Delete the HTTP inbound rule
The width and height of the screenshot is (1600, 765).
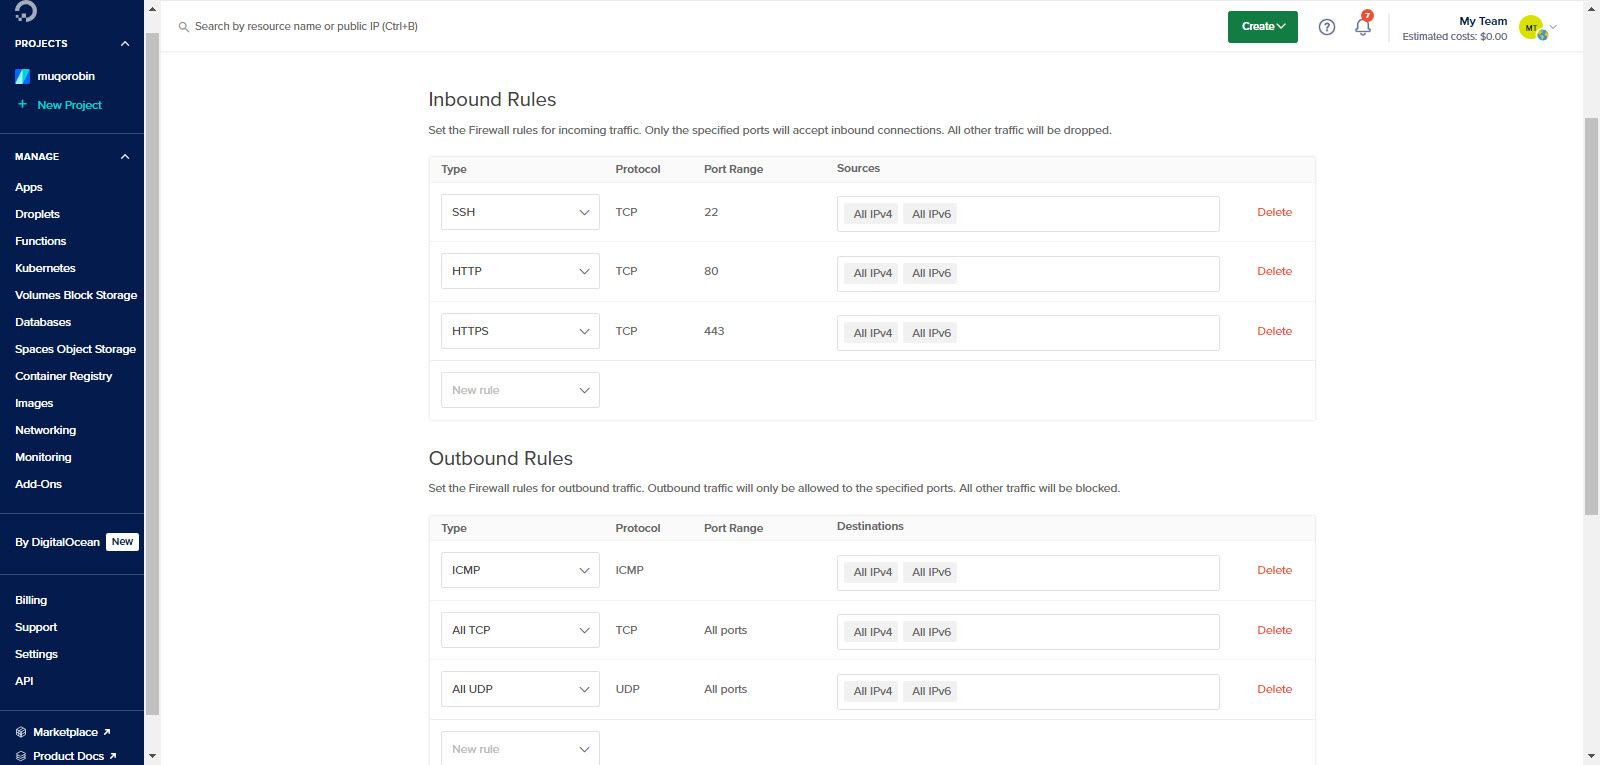pos(1274,271)
